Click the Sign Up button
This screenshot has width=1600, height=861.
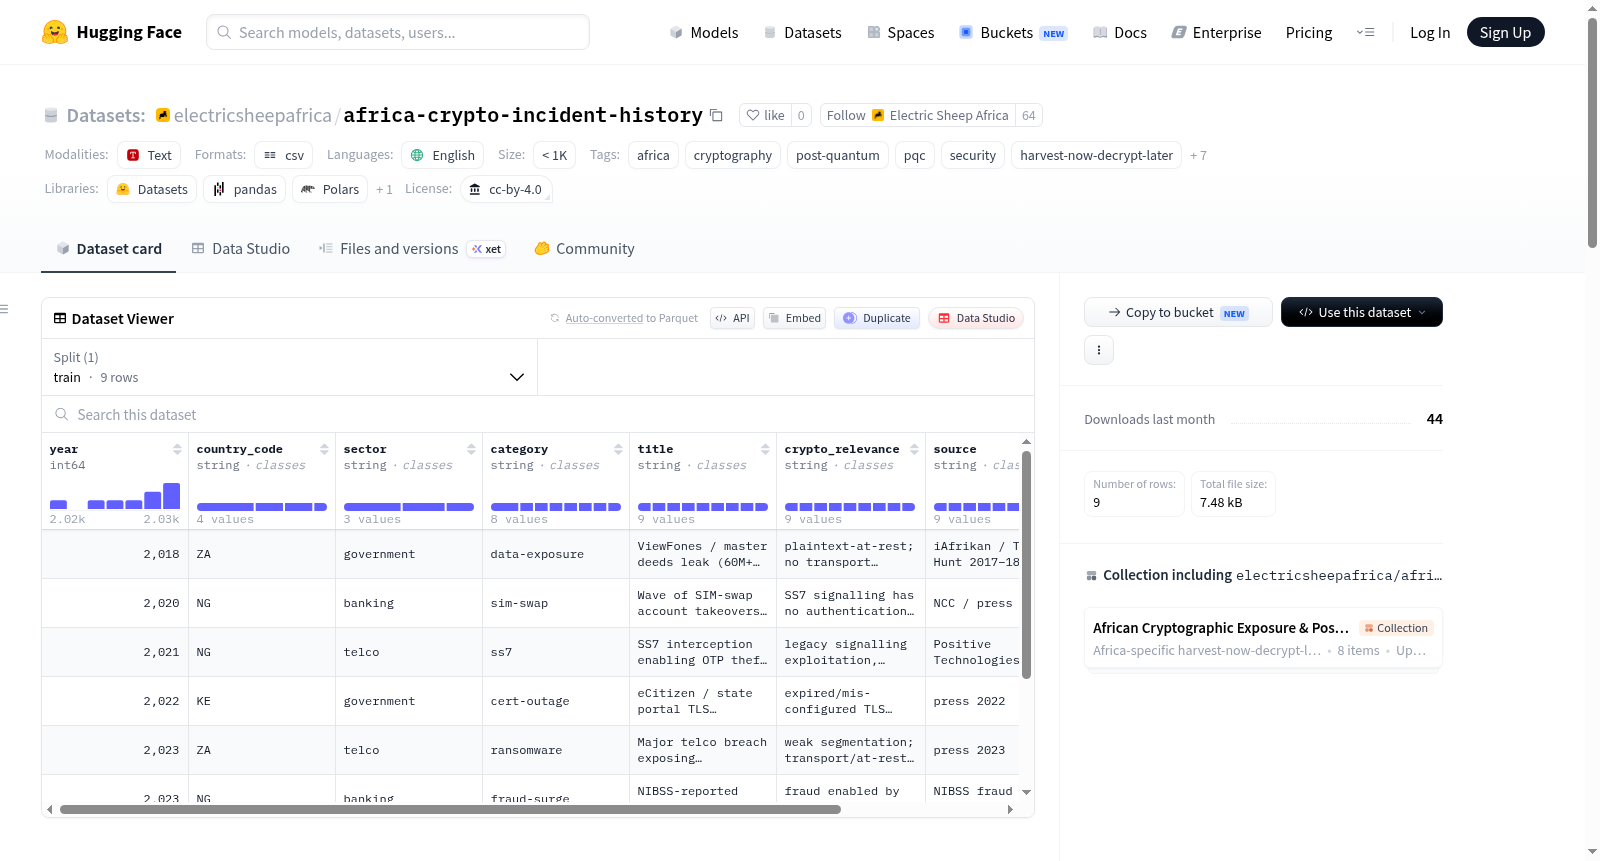tap(1505, 32)
